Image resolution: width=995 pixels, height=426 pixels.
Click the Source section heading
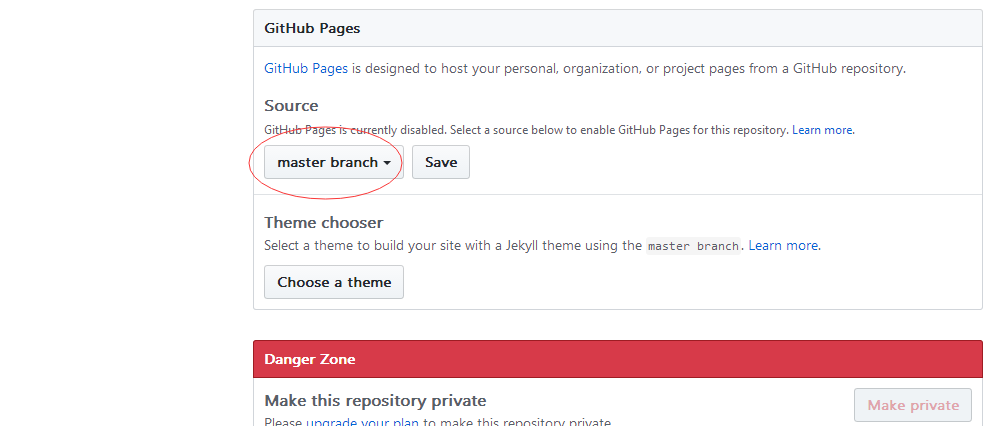pos(291,105)
